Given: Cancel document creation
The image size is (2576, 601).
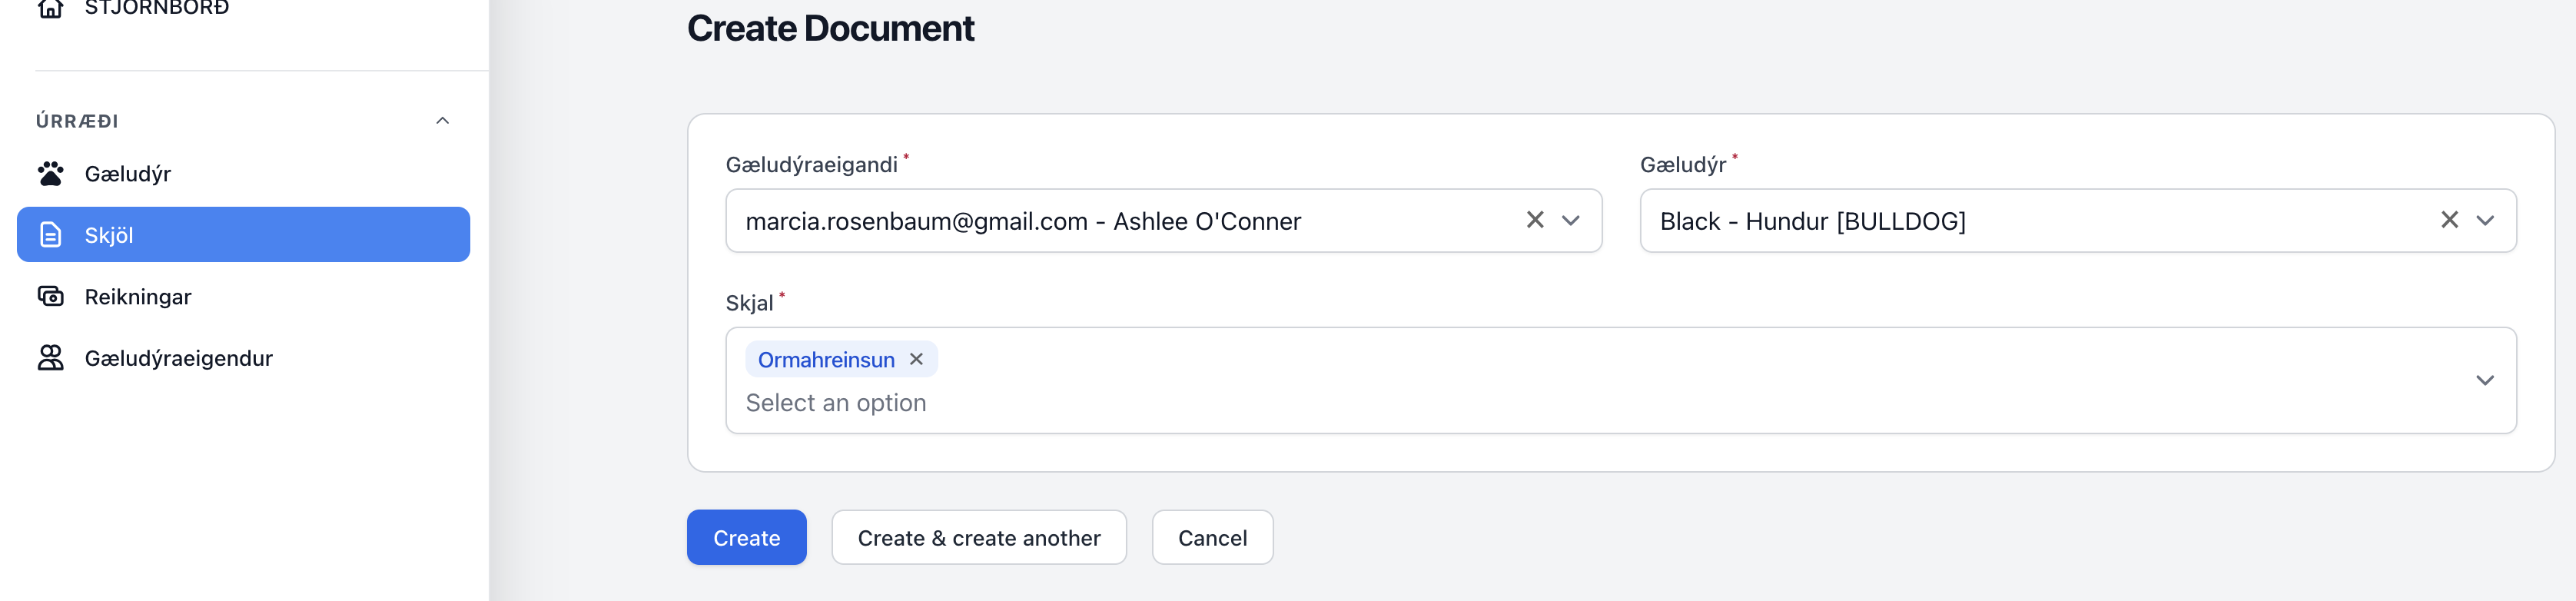Looking at the screenshot, I should (1212, 538).
